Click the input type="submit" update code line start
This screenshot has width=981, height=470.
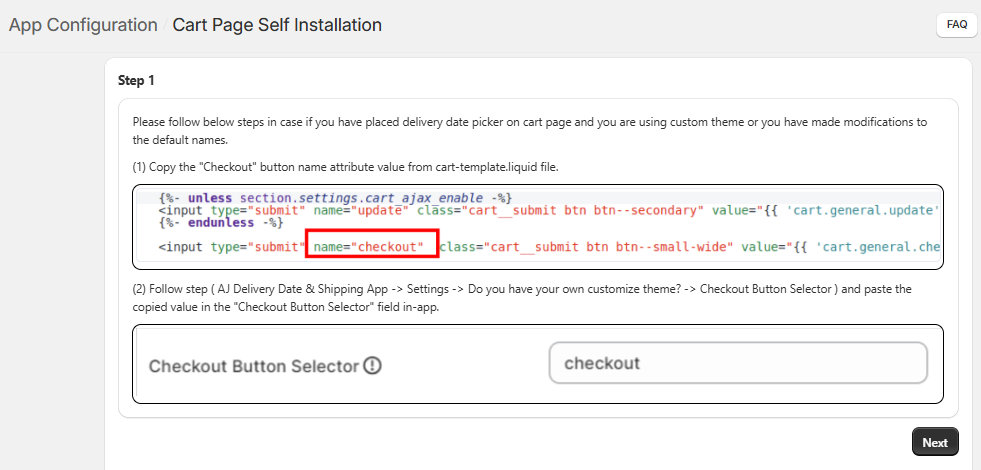pos(230,210)
